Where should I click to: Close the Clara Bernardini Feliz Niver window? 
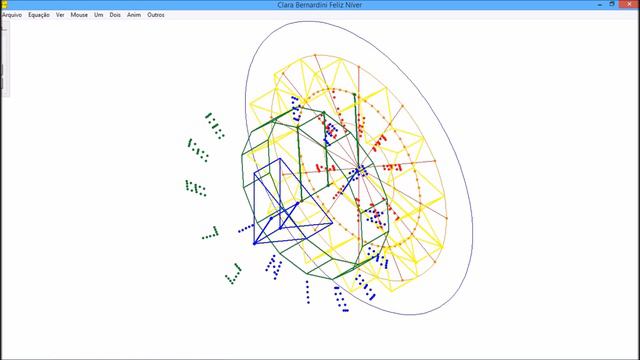(629, 4)
